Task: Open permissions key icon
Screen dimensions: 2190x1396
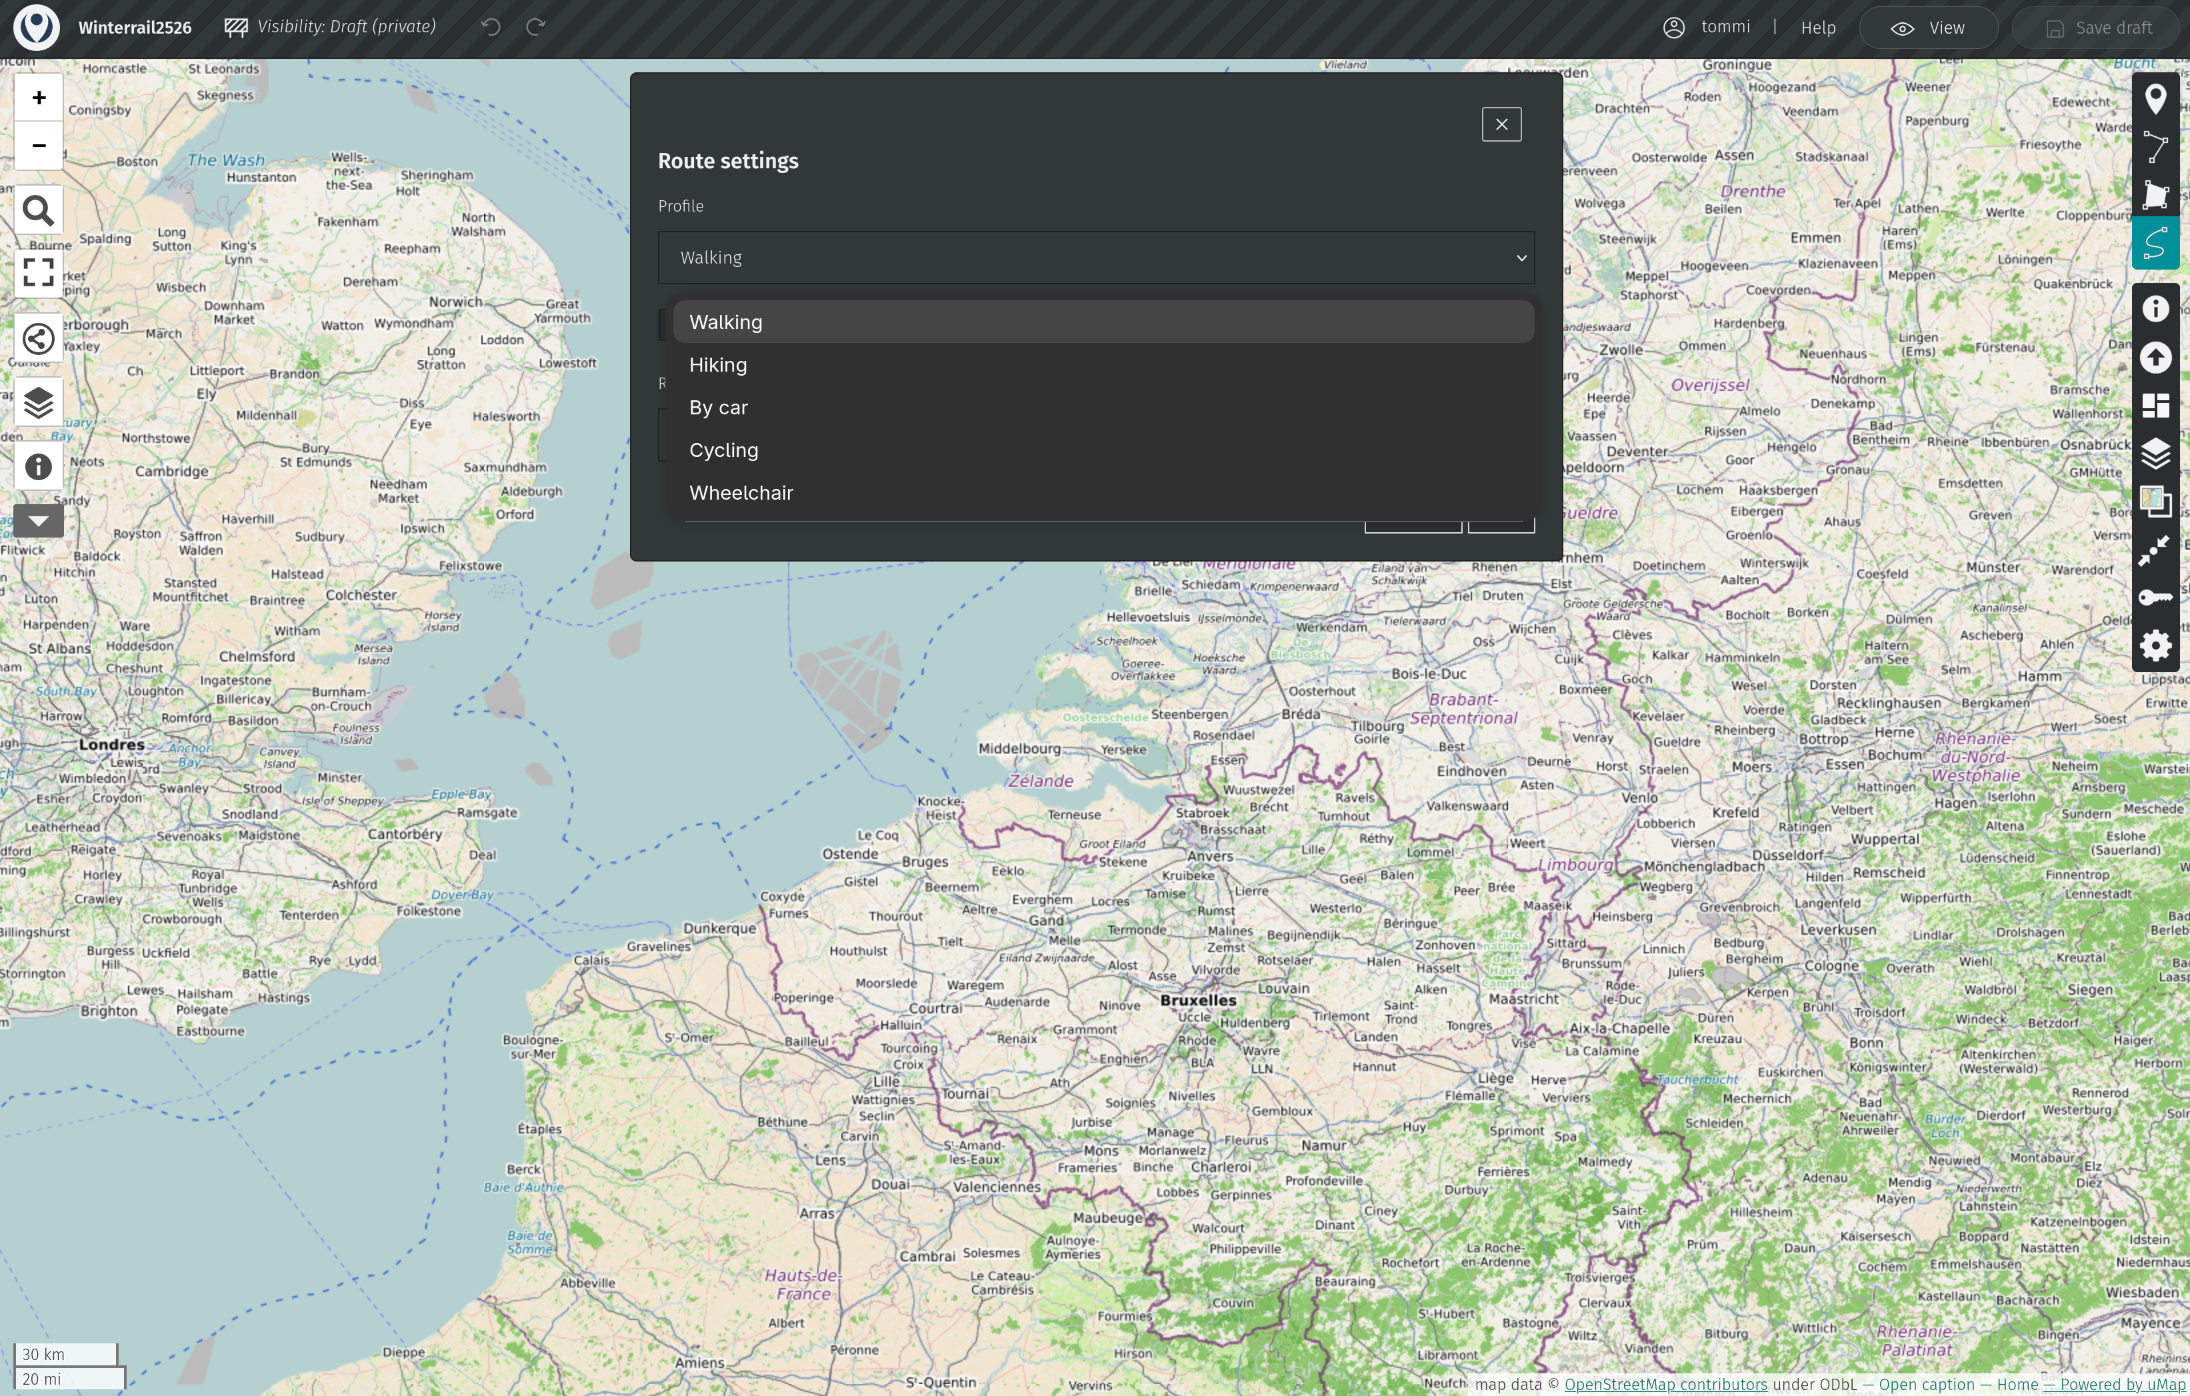Action: tap(2155, 597)
